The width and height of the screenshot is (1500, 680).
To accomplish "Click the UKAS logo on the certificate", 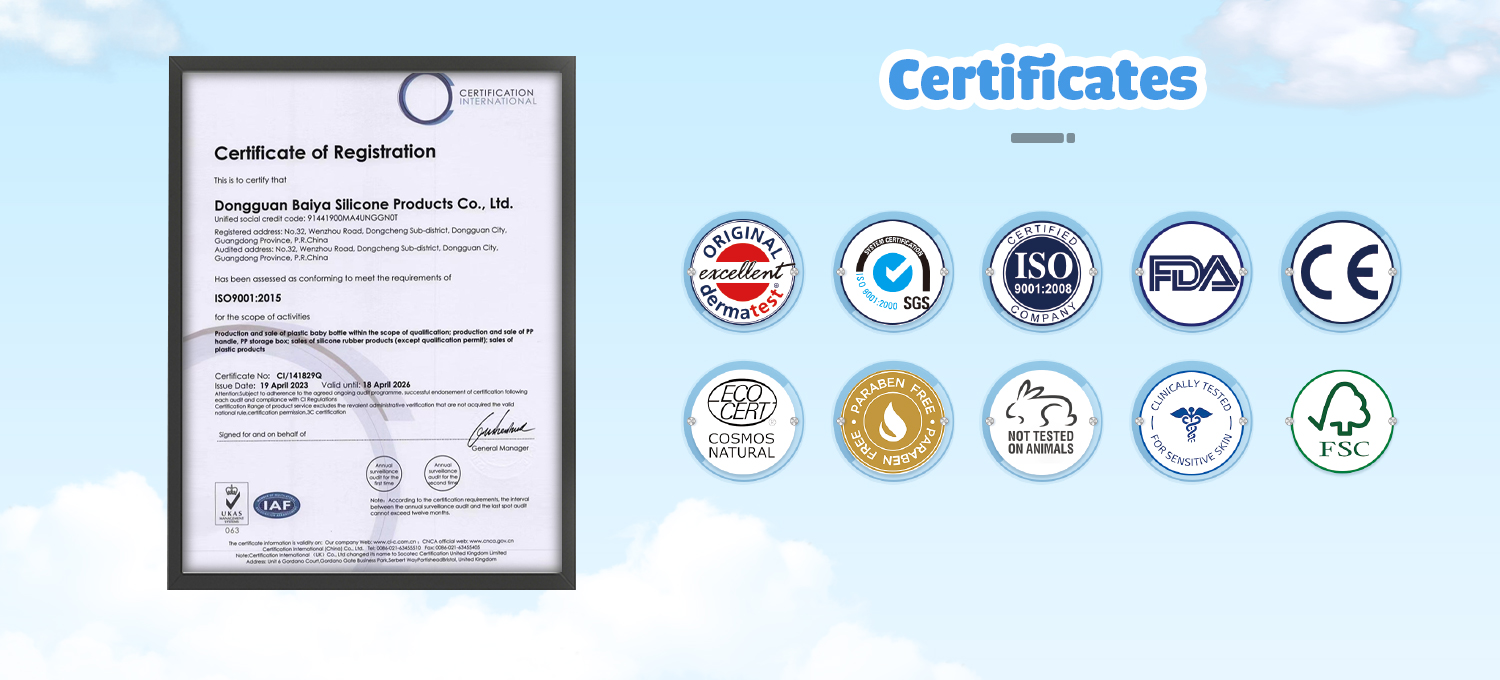I will (232, 505).
